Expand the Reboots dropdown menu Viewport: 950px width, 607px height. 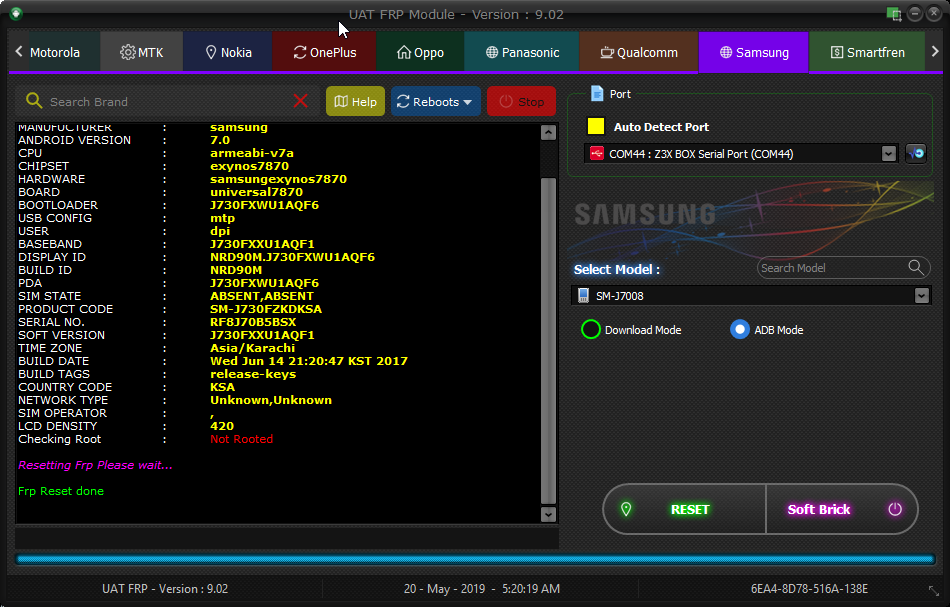click(436, 101)
